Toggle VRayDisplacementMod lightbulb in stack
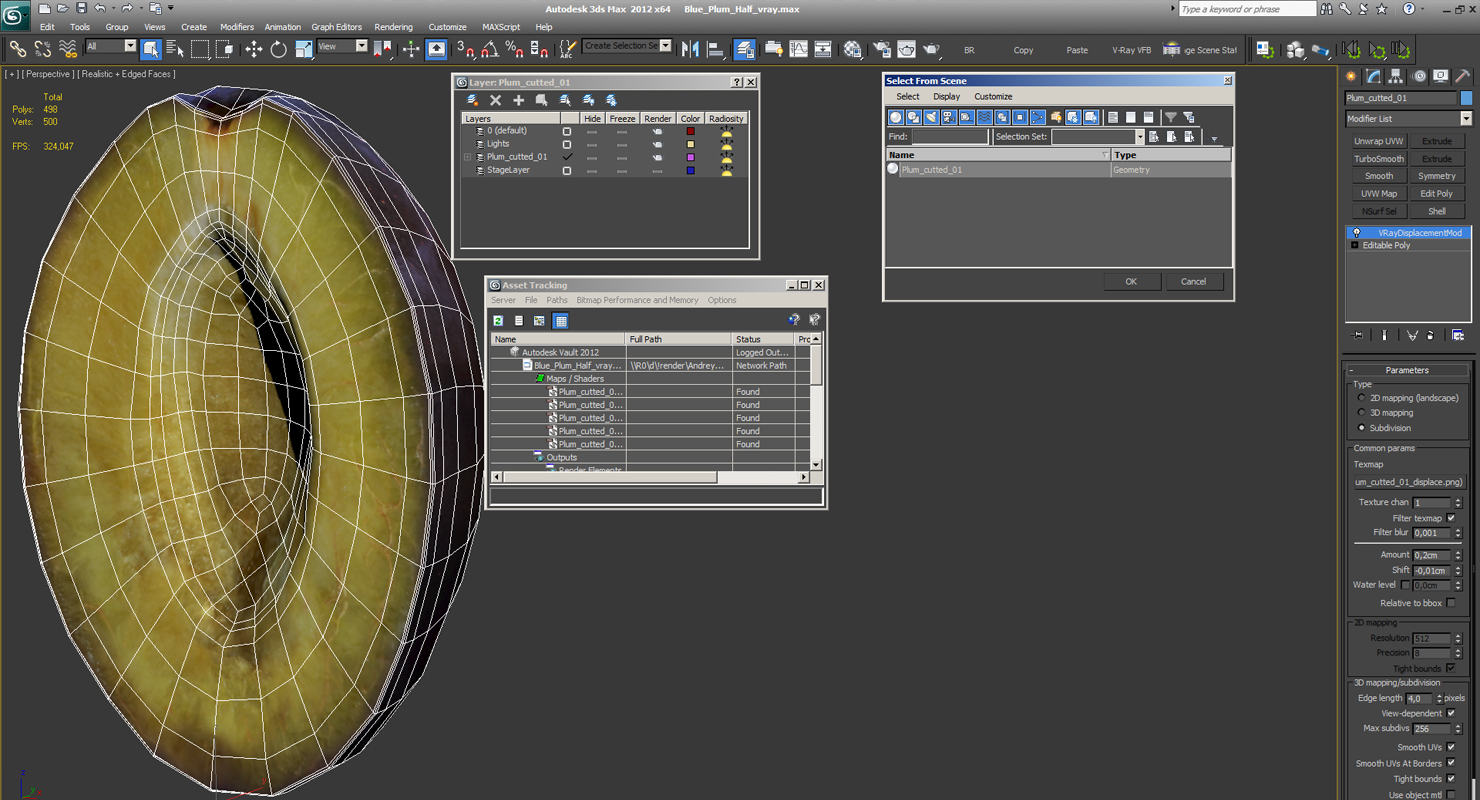Image resolution: width=1480 pixels, height=800 pixels. tap(1357, 232)
